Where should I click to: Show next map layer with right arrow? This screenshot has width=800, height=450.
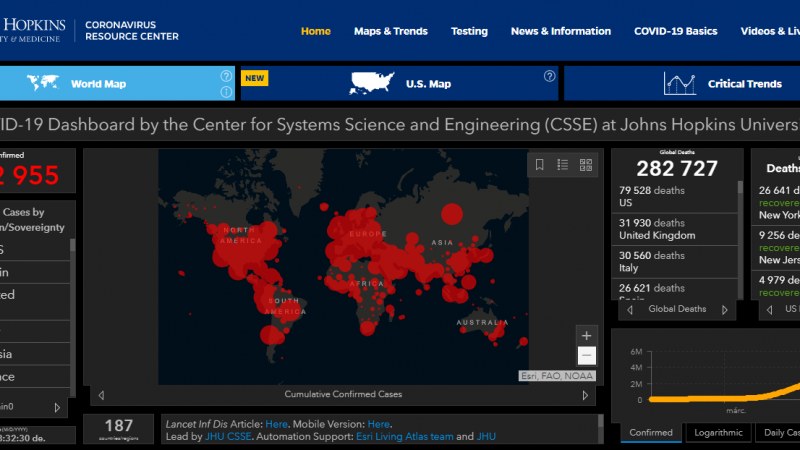point(585,395)
